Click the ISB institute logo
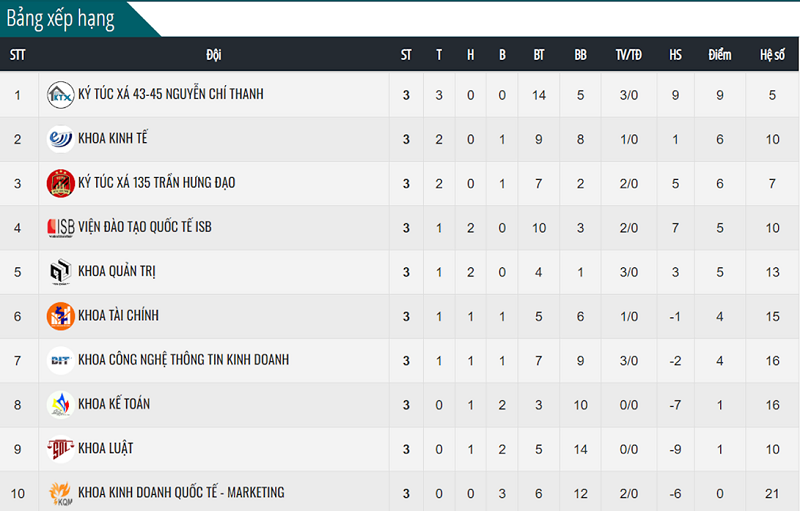This screenshot has height=511, width=800. click(60, 227)
